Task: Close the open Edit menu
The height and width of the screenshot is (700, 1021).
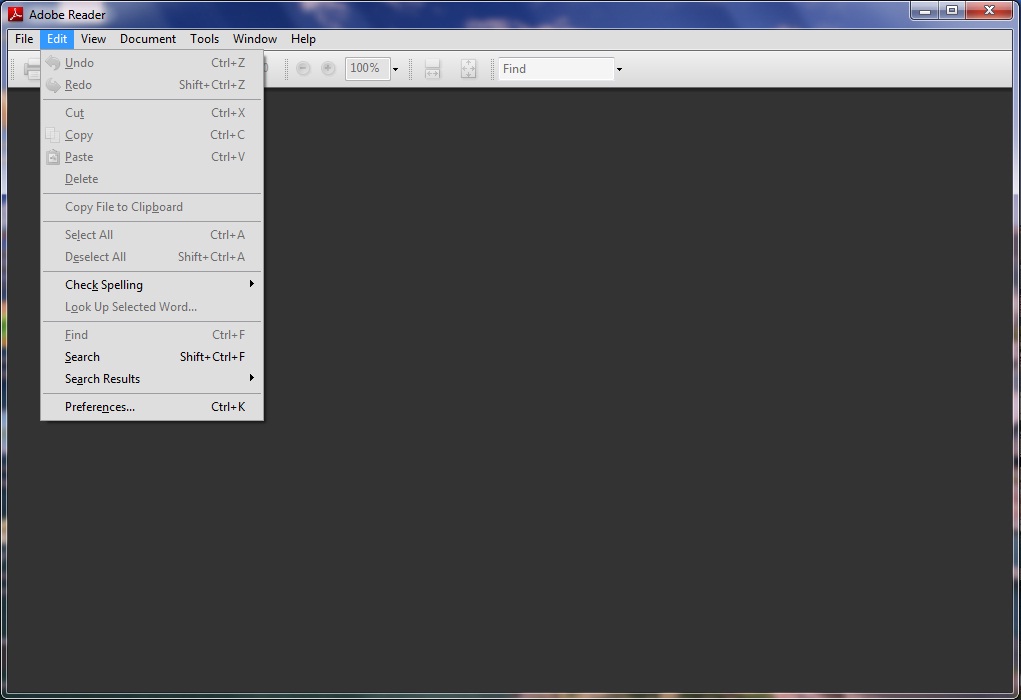Action: (x=57, y=39)
